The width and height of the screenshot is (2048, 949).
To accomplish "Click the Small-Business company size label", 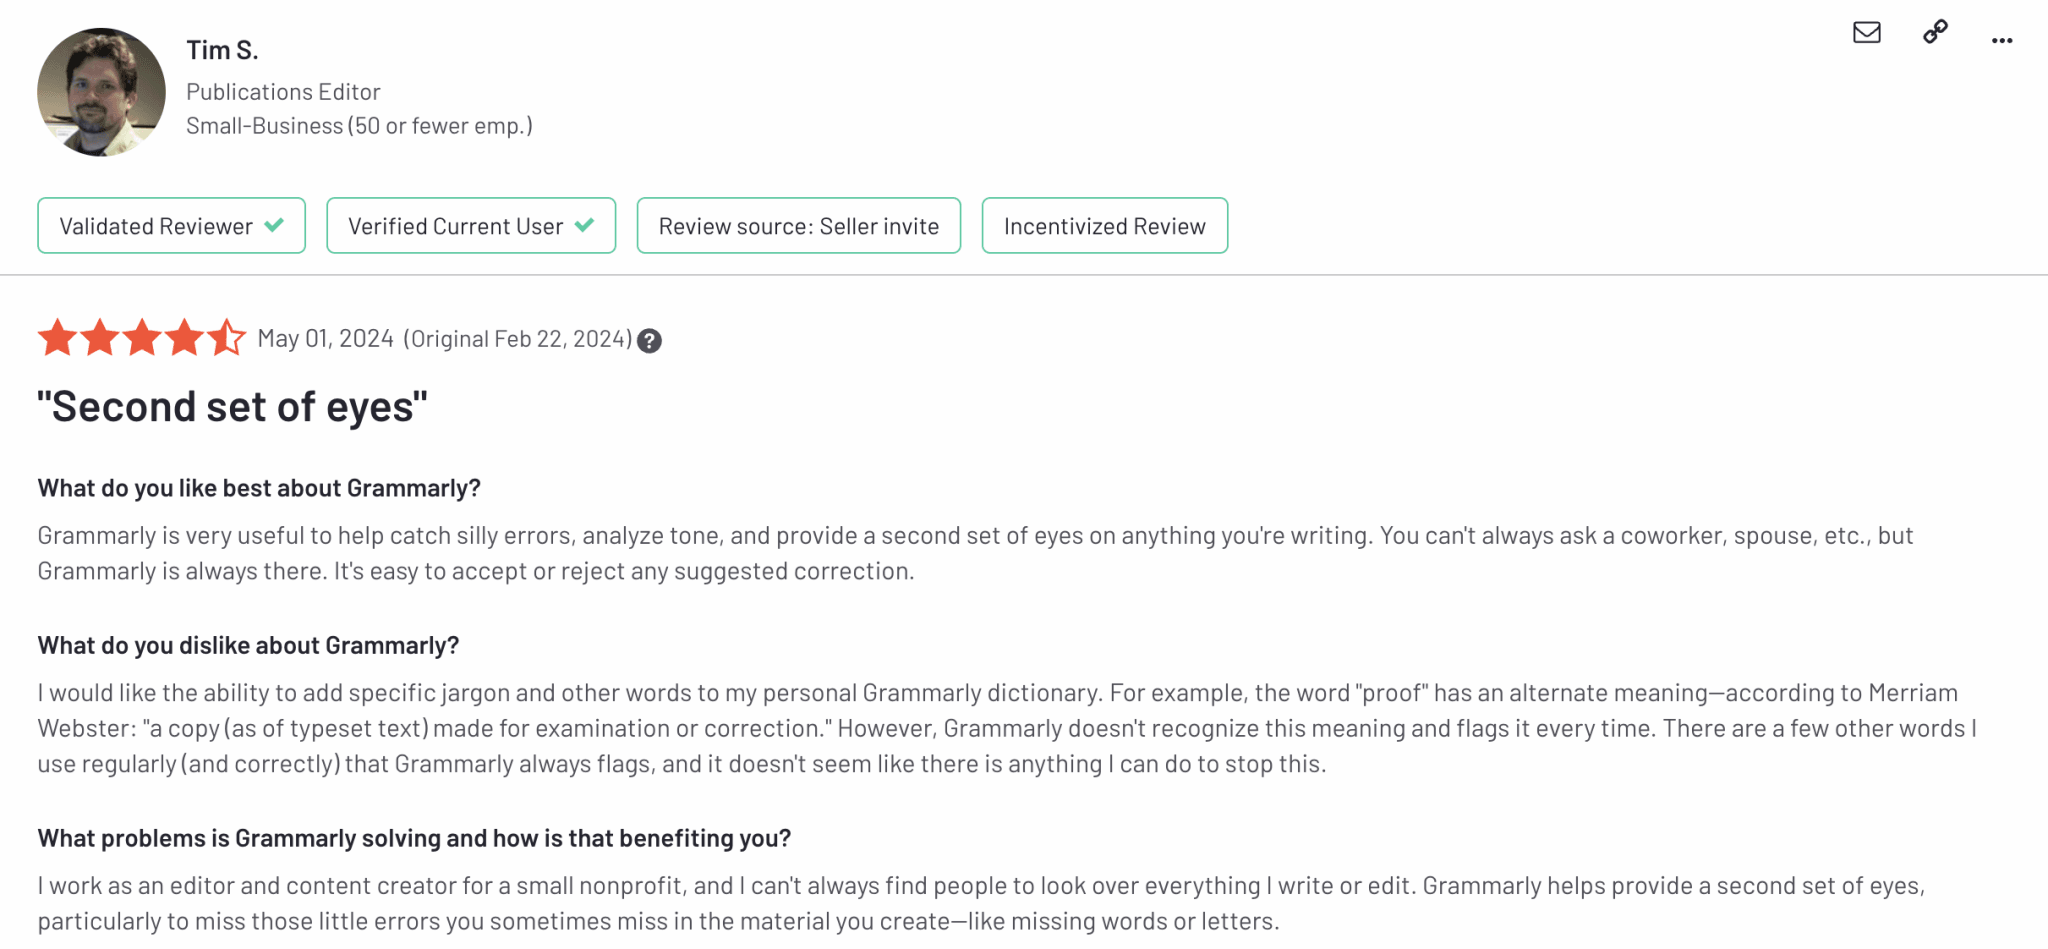I will tap(359, 126).
